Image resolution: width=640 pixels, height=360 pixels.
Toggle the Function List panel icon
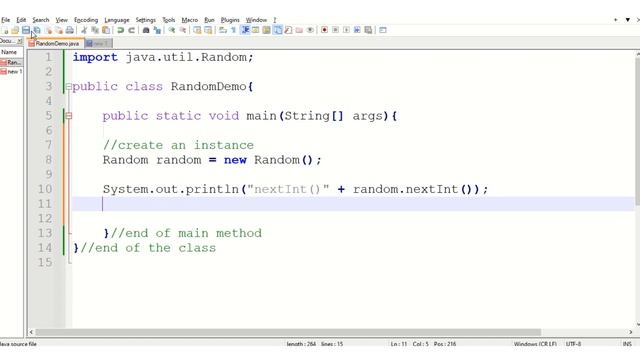288,30
